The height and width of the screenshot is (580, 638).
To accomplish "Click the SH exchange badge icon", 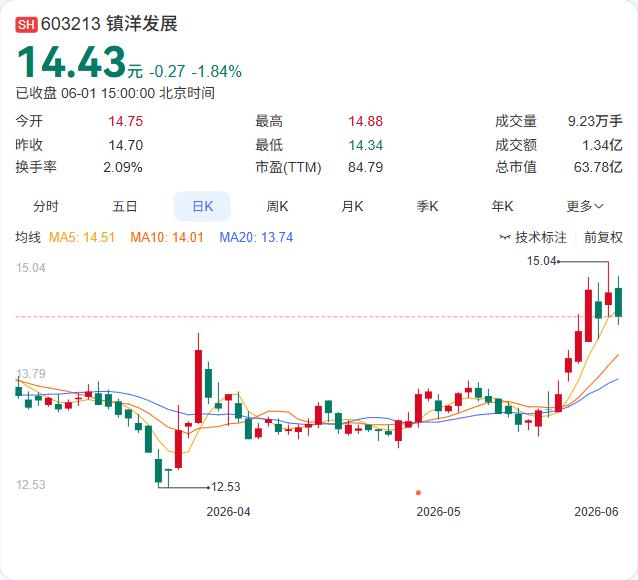I will tap(26, 24).
